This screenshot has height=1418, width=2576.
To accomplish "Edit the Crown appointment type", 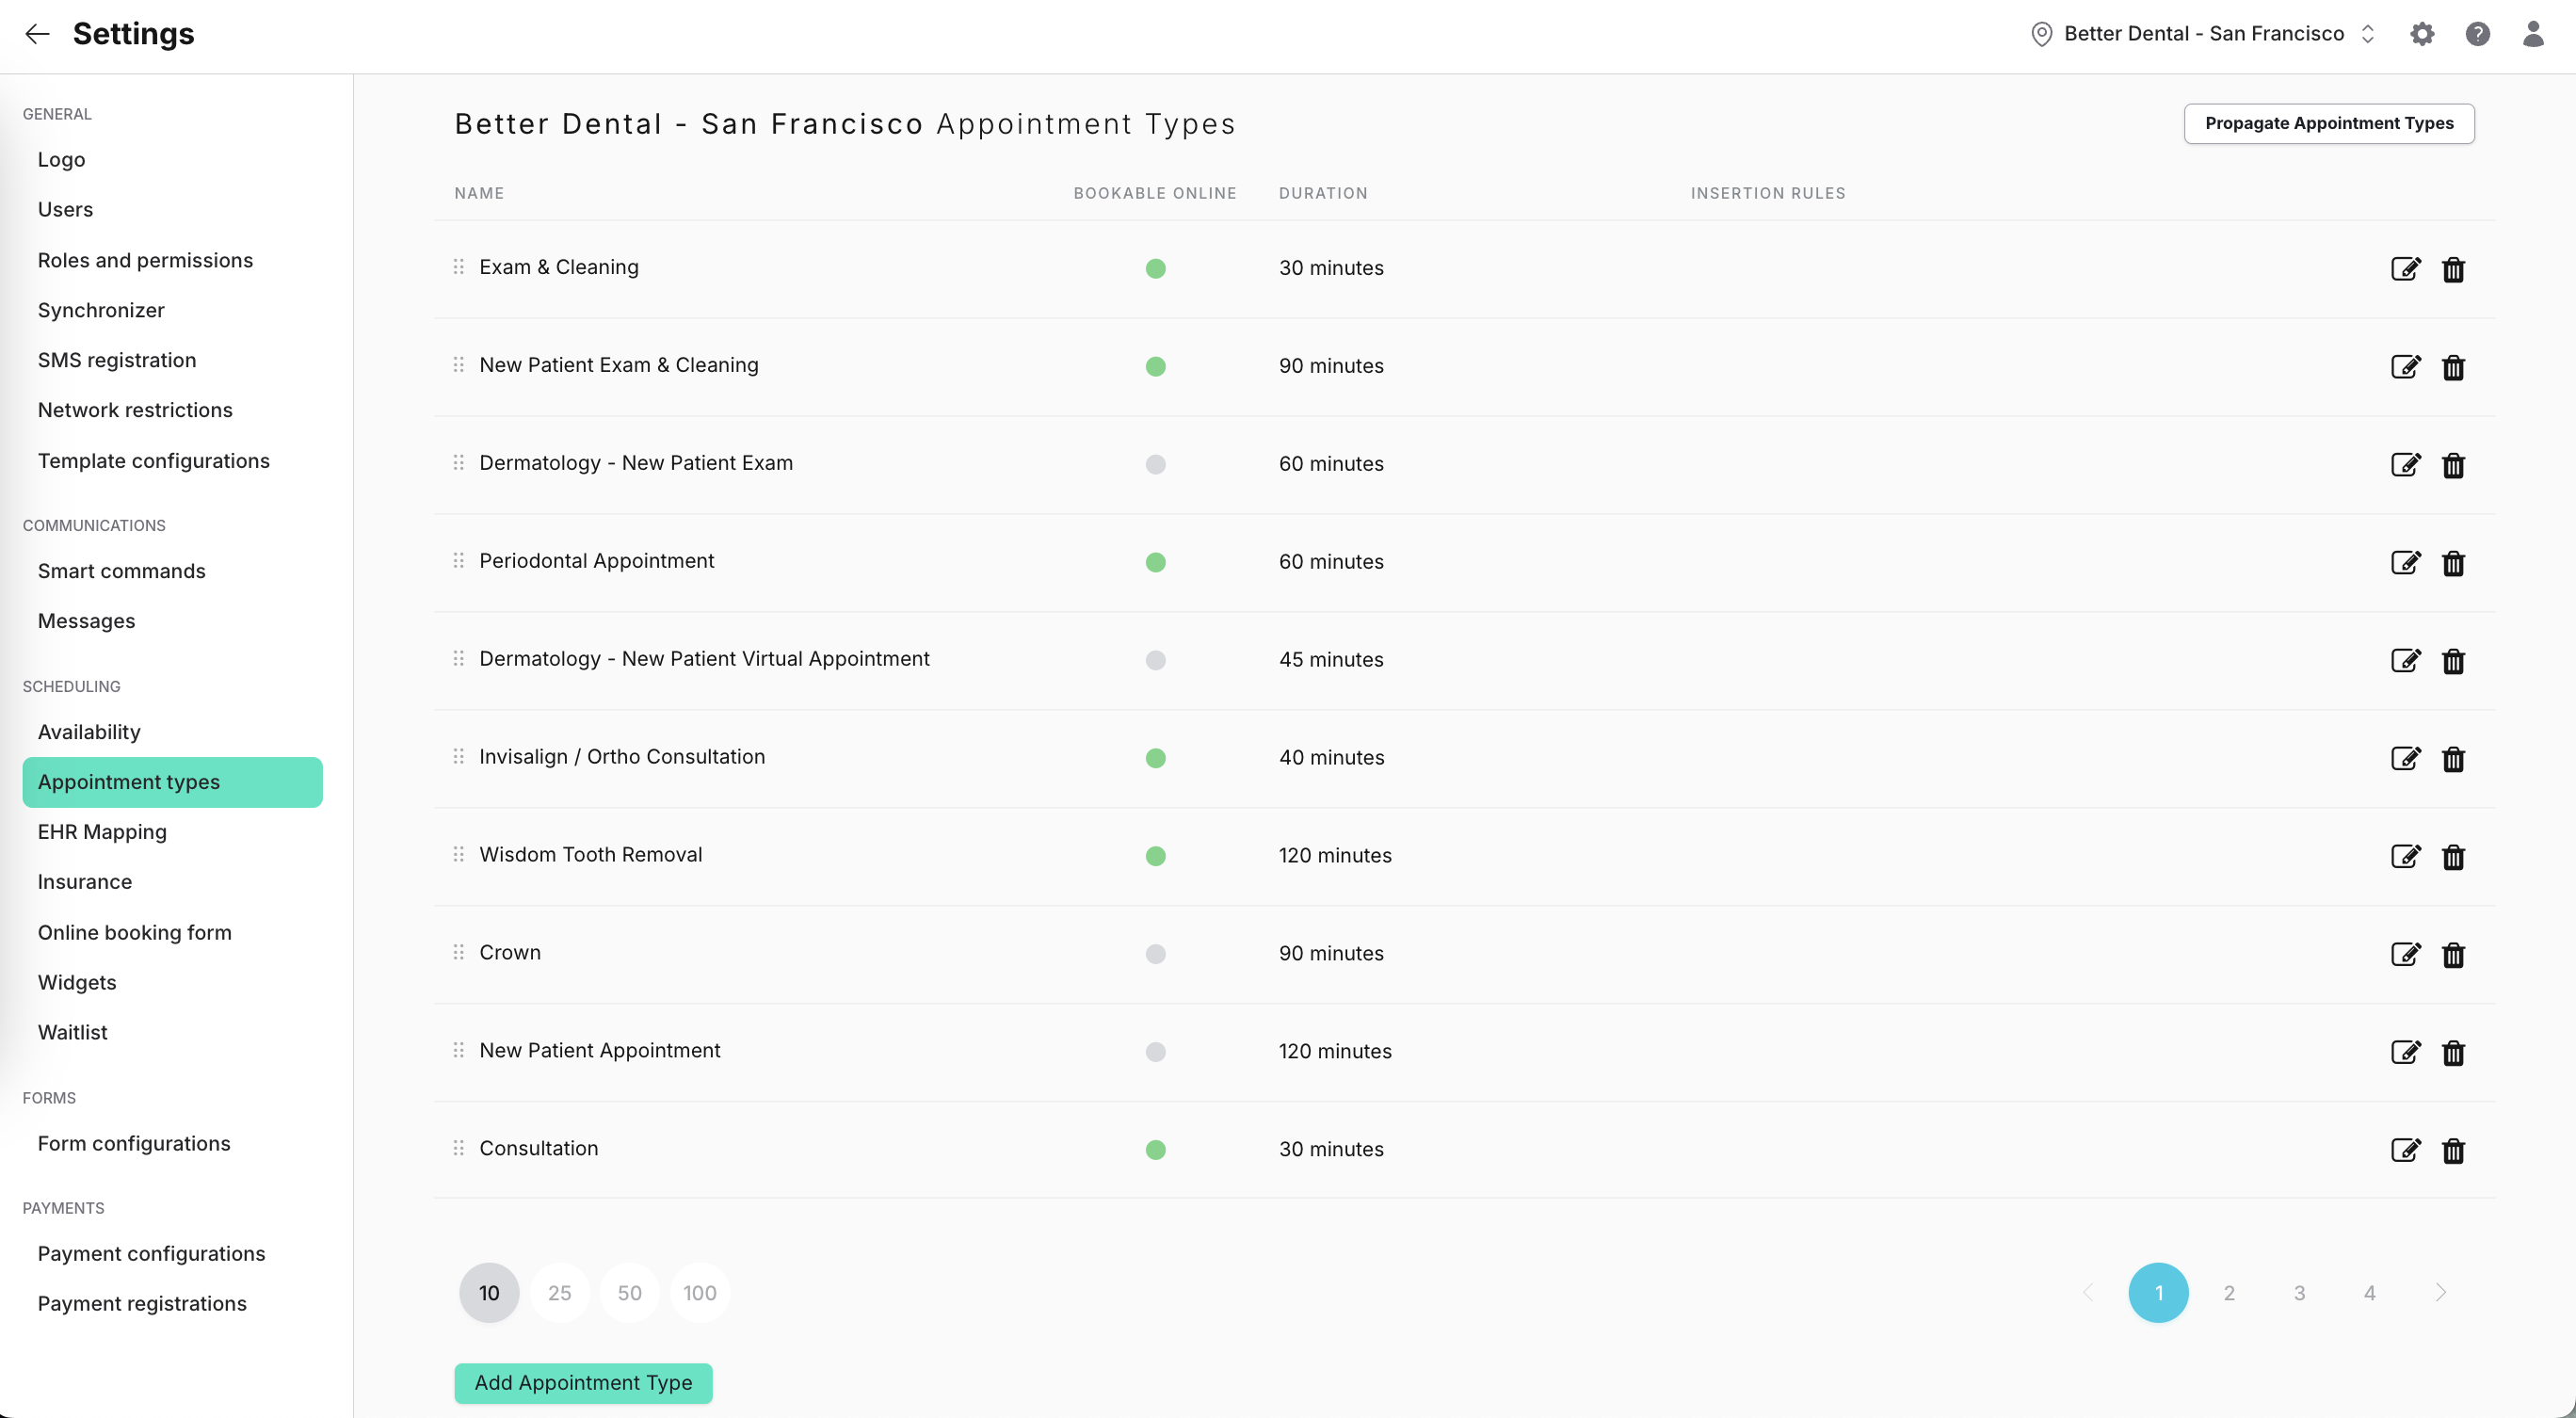I will [2405, 954].
